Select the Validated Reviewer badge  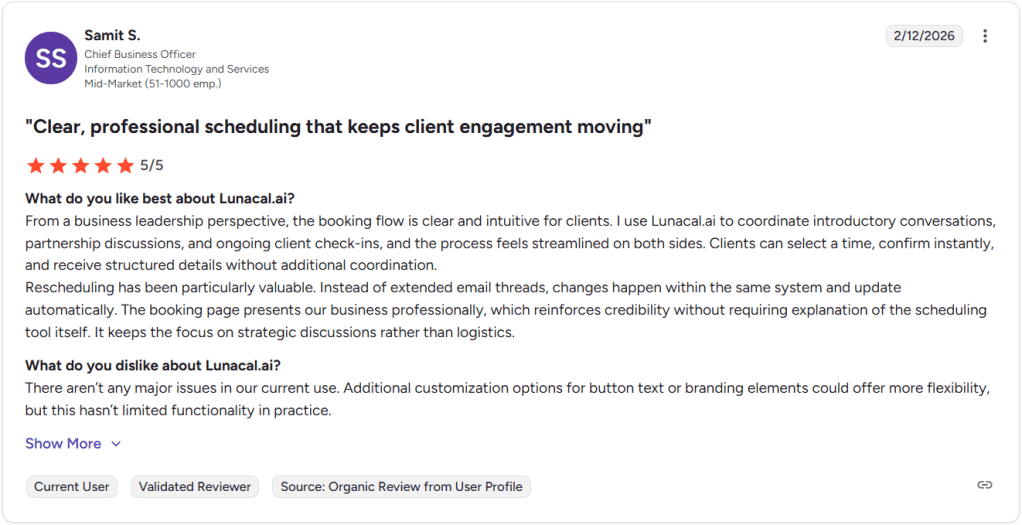[195, 487]
